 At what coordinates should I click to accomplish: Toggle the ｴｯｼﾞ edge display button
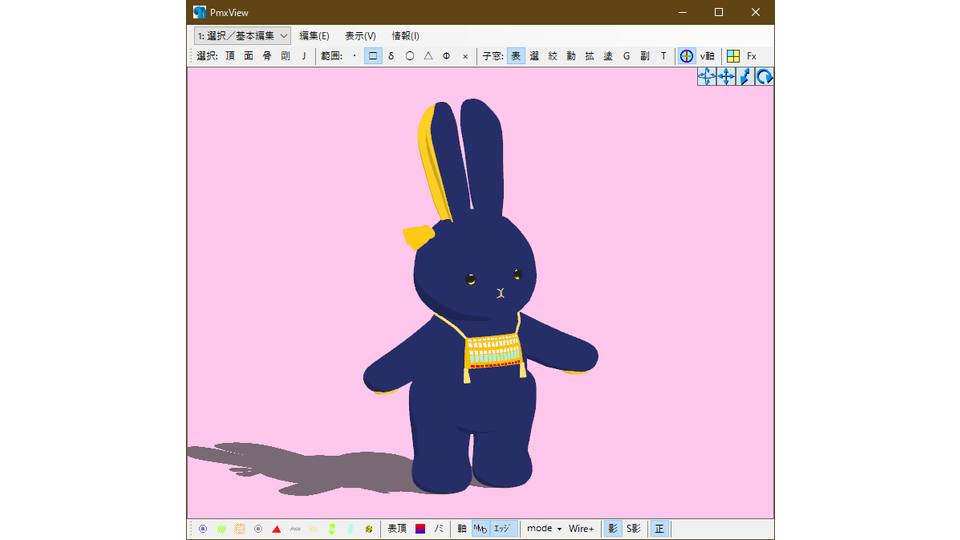(x=502, y=528)
